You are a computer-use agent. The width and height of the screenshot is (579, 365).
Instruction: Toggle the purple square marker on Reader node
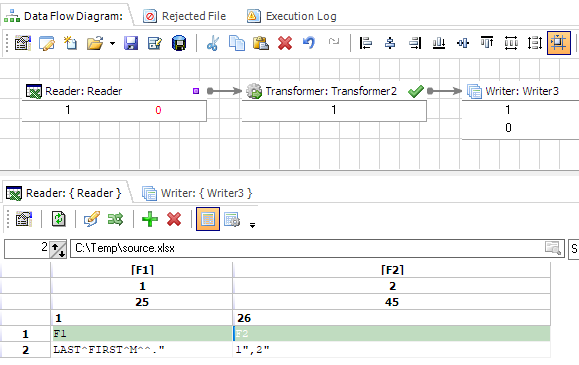point(196,91)
